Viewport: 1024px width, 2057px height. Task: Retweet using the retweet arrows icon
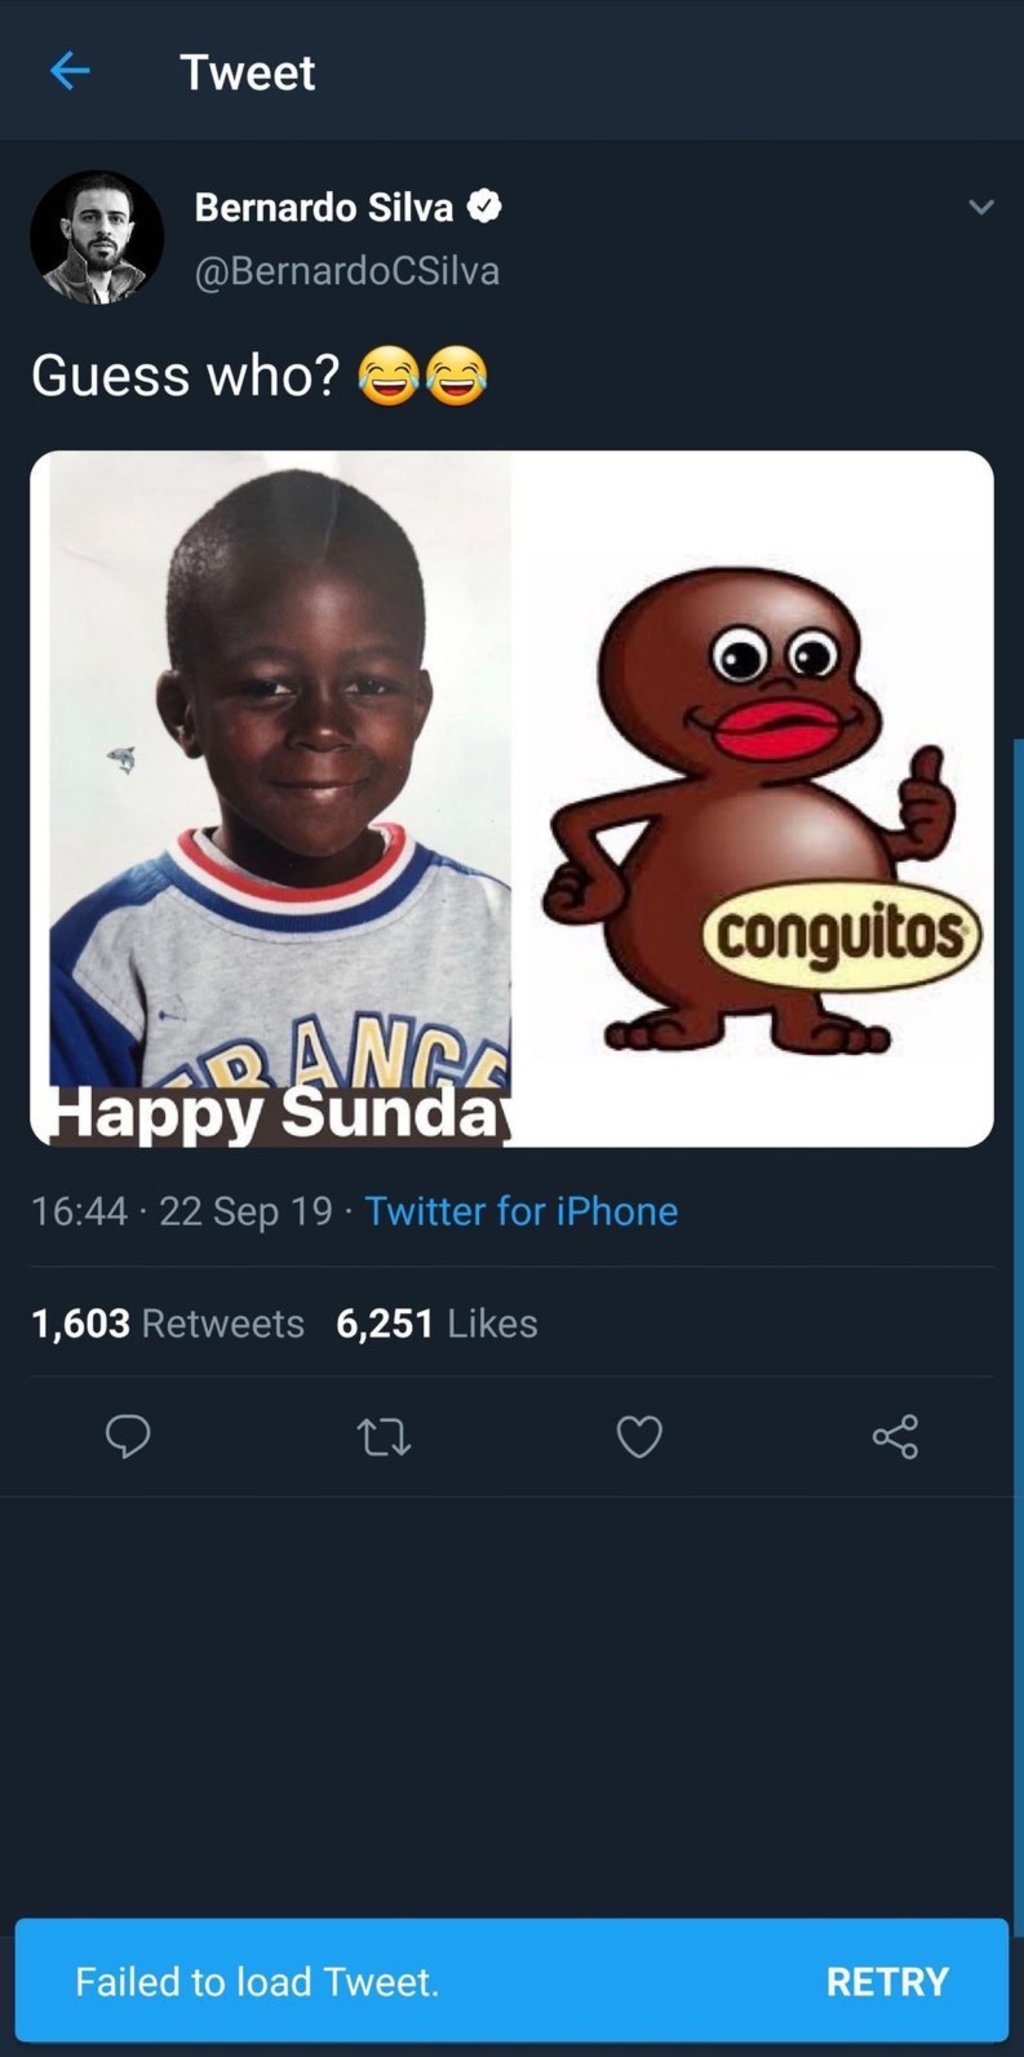tap(384, 1437)
